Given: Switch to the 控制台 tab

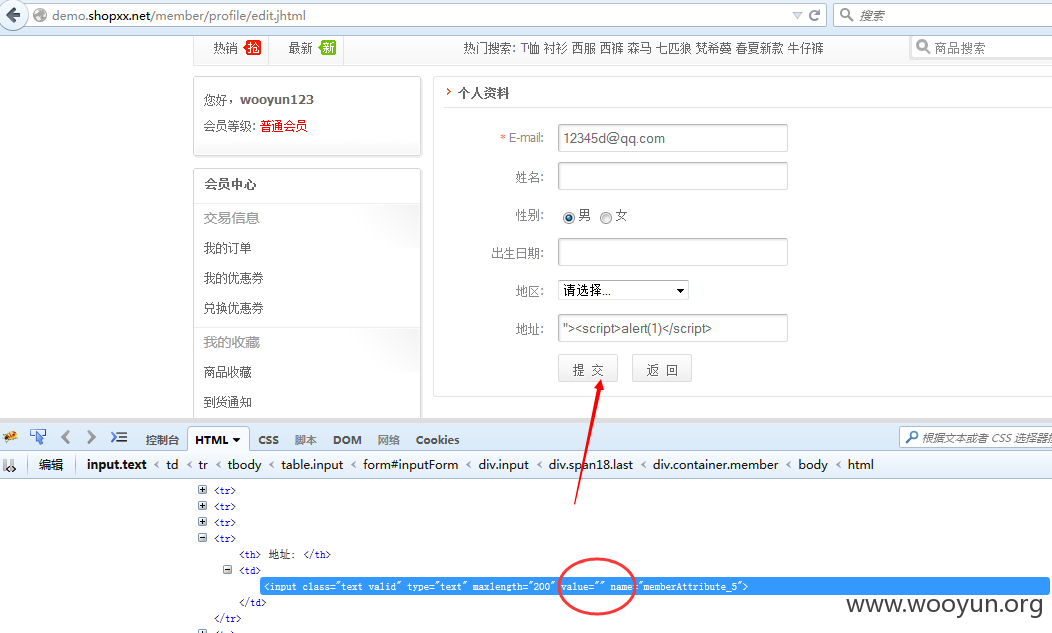Looking at the screenshot, I should [x=162, y=440].
